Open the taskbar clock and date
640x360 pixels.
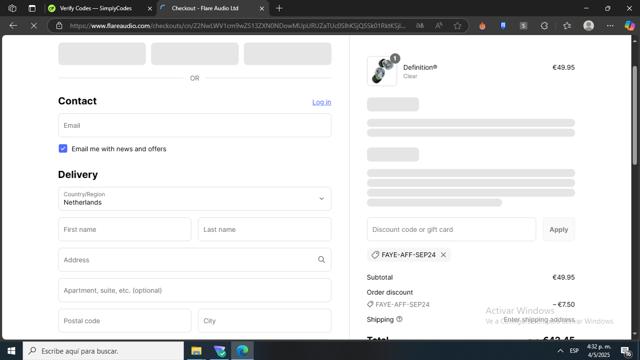(599, 351)
